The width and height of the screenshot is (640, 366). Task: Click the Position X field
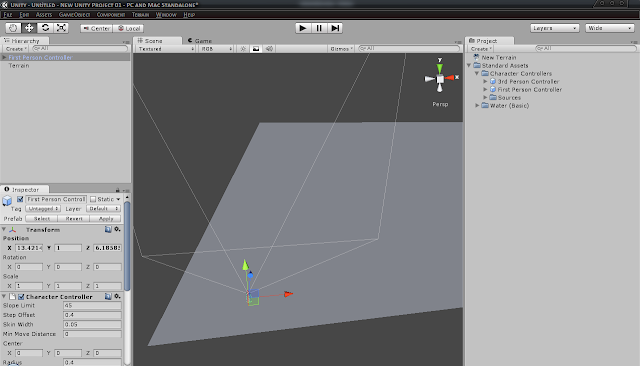pos(29,248)
